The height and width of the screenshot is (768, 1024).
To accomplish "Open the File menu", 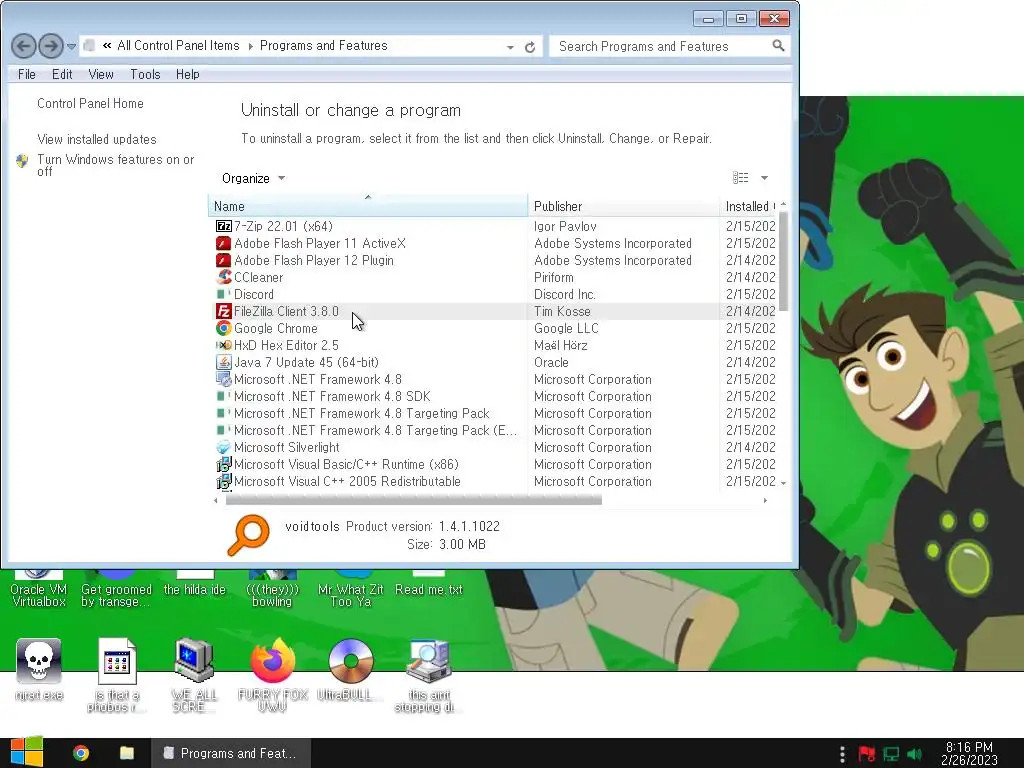I will click(27, 74).
